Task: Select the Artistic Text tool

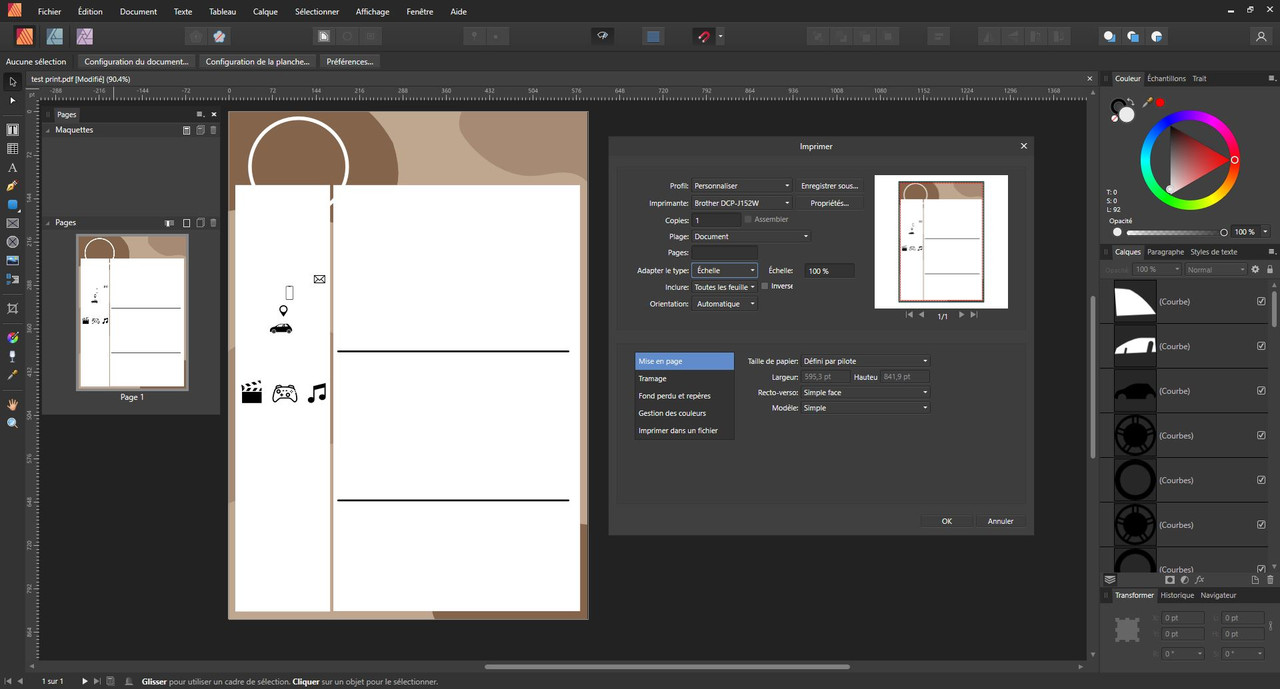Action: (x=13, y=168)
